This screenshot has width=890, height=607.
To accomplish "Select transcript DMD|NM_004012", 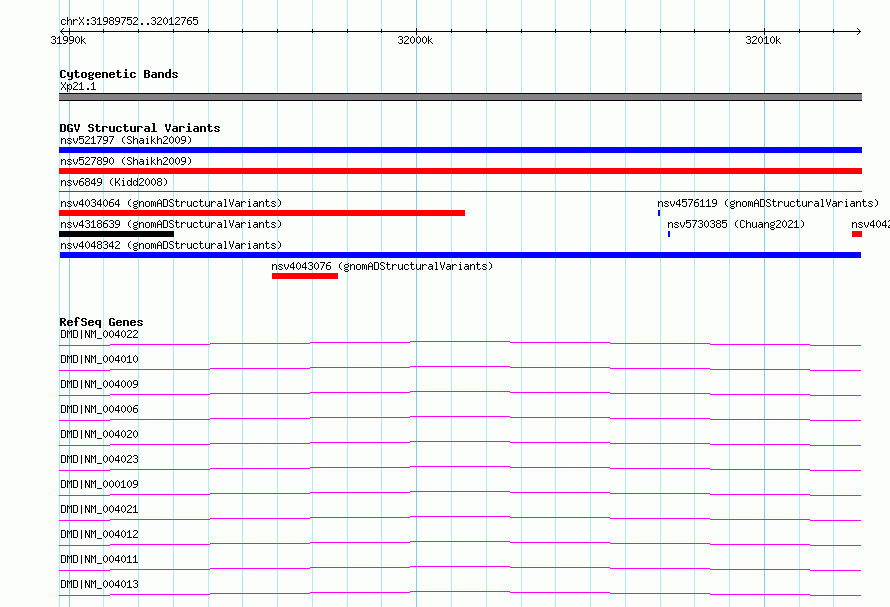I will coord(99,534).
